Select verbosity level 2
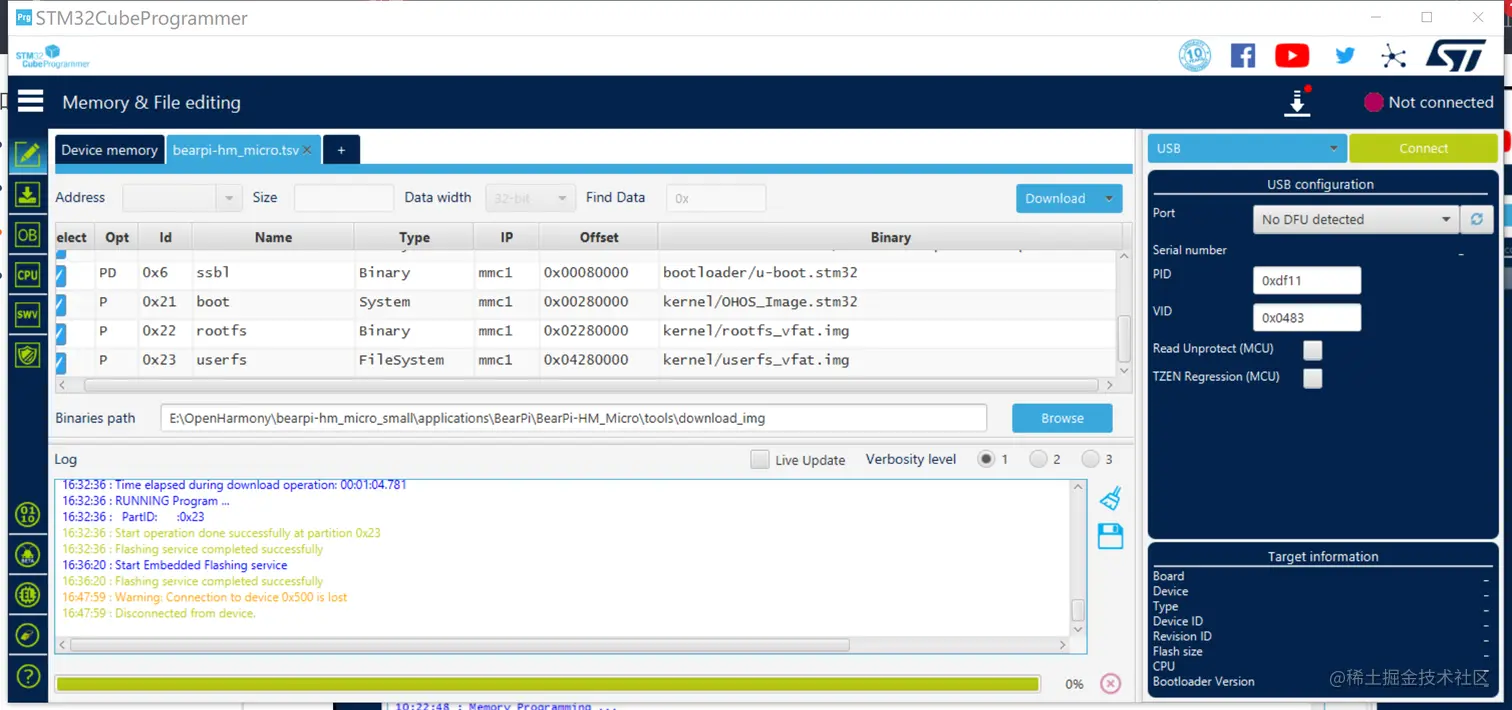The image size is (1512, 710). [x=1038, y=459]
